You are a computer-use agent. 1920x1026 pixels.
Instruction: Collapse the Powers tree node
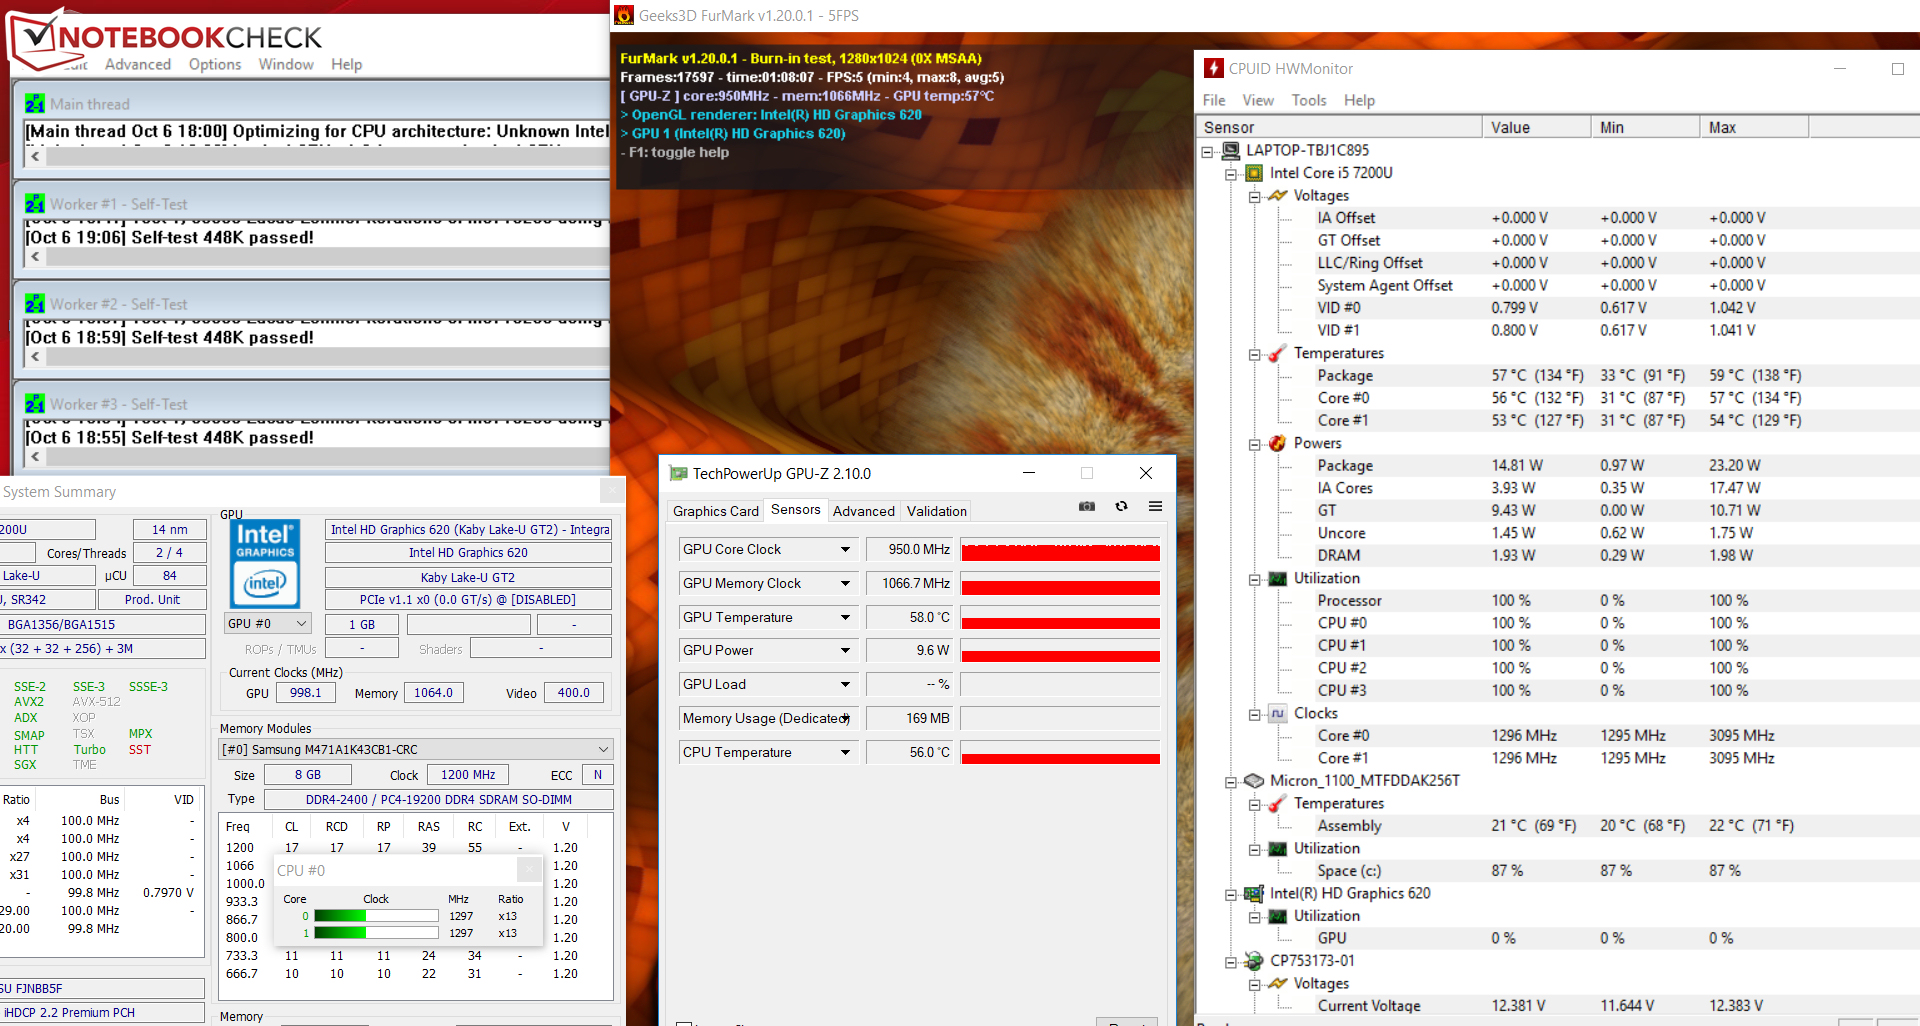1254,444
